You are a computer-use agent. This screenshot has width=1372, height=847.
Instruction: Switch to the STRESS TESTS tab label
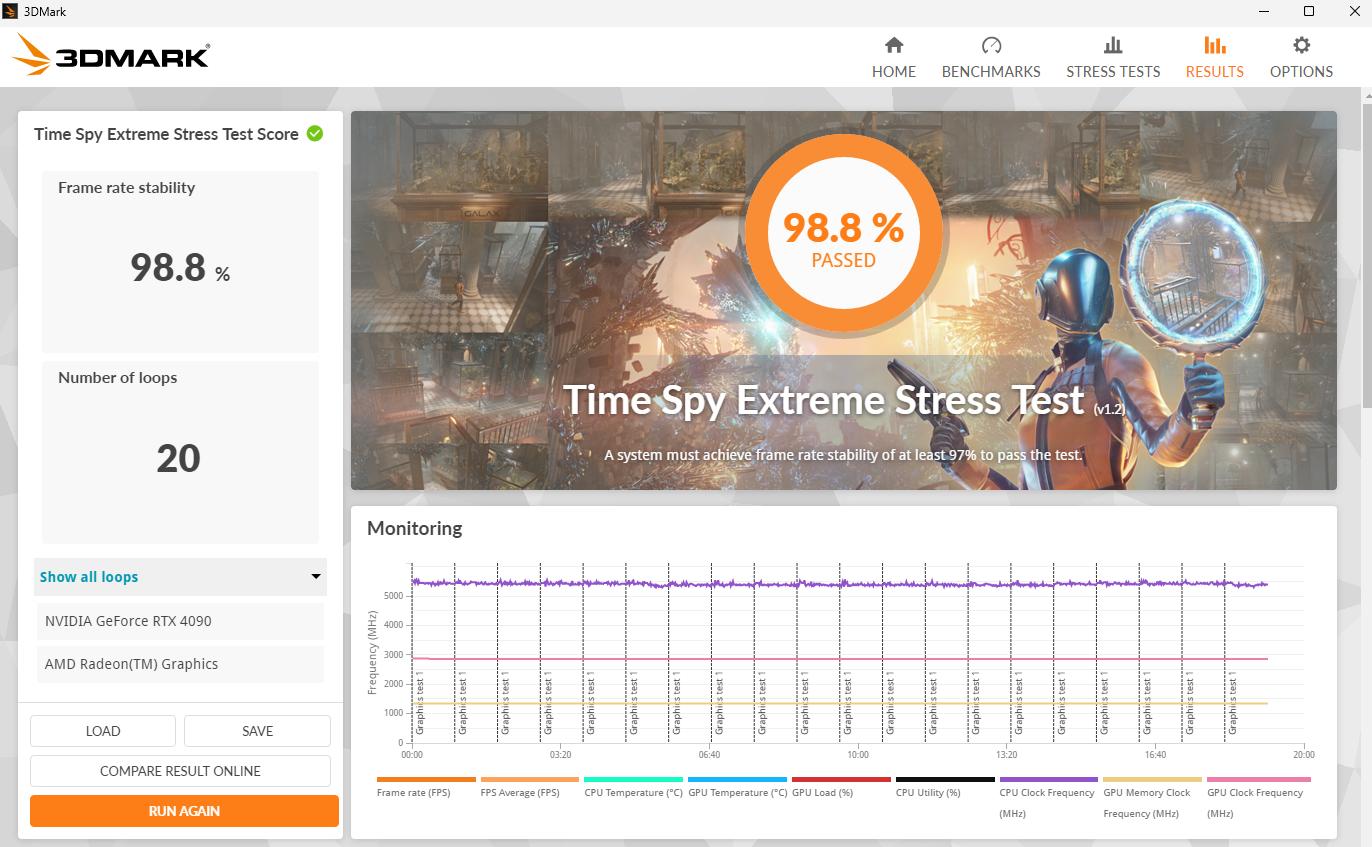coord(1113,72)
